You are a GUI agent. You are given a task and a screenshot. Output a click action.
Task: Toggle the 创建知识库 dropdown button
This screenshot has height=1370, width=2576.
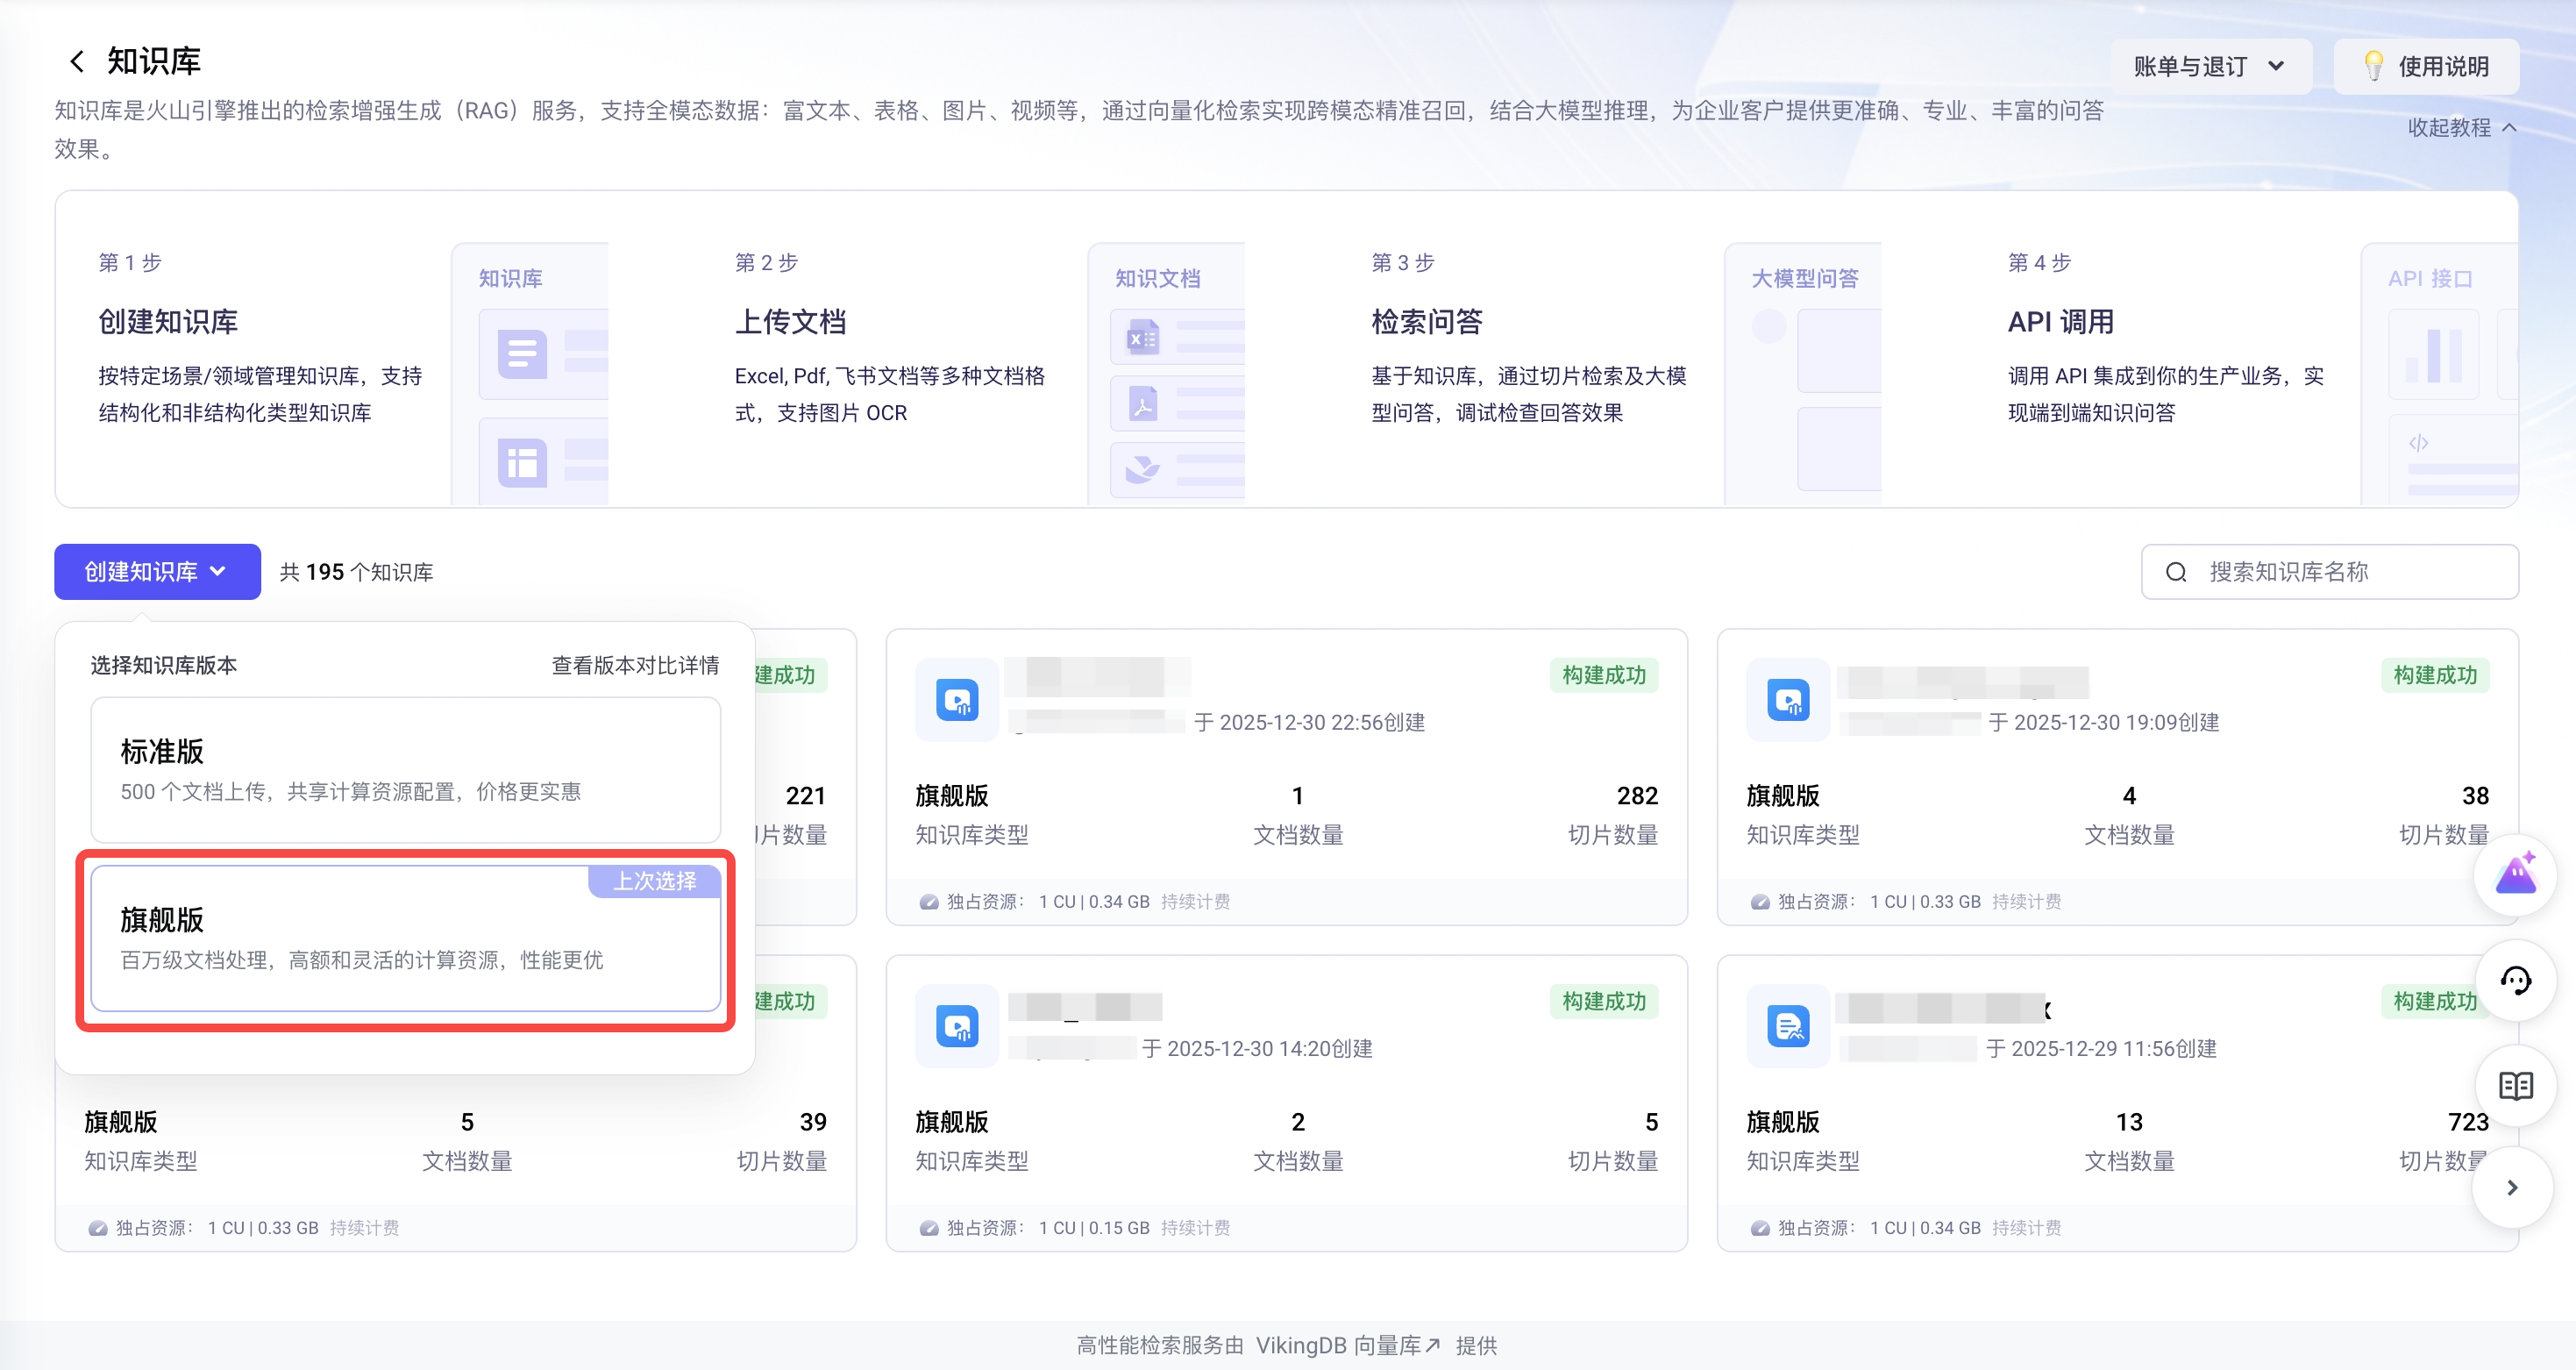point(157,572)
